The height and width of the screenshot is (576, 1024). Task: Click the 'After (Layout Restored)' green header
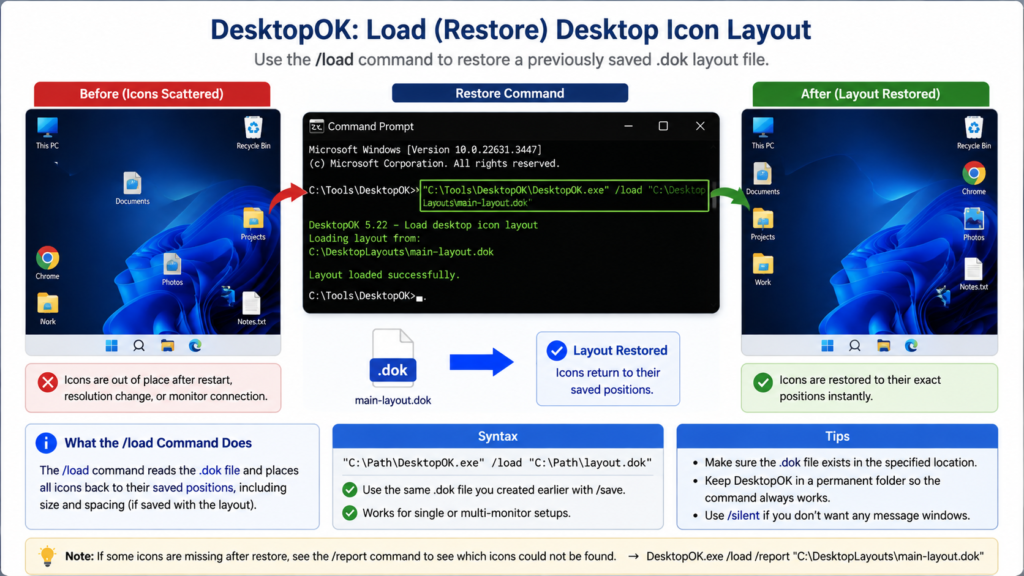871,94
